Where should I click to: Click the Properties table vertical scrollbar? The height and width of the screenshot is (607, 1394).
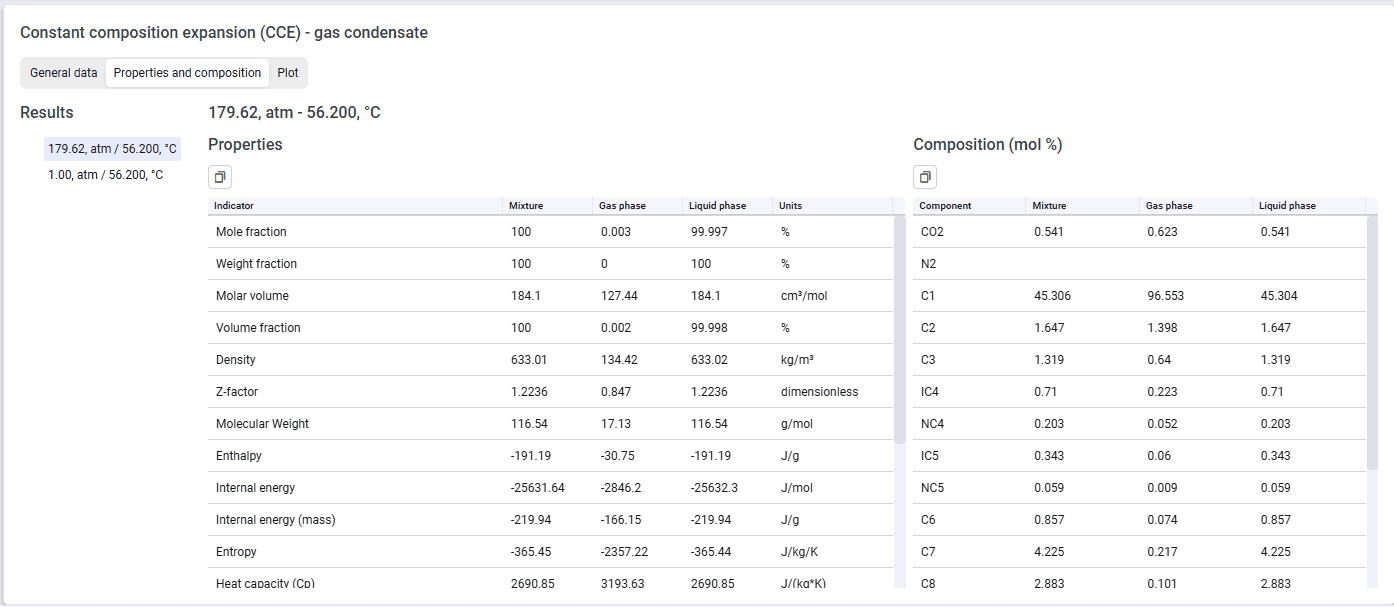[x=900, y=330]
